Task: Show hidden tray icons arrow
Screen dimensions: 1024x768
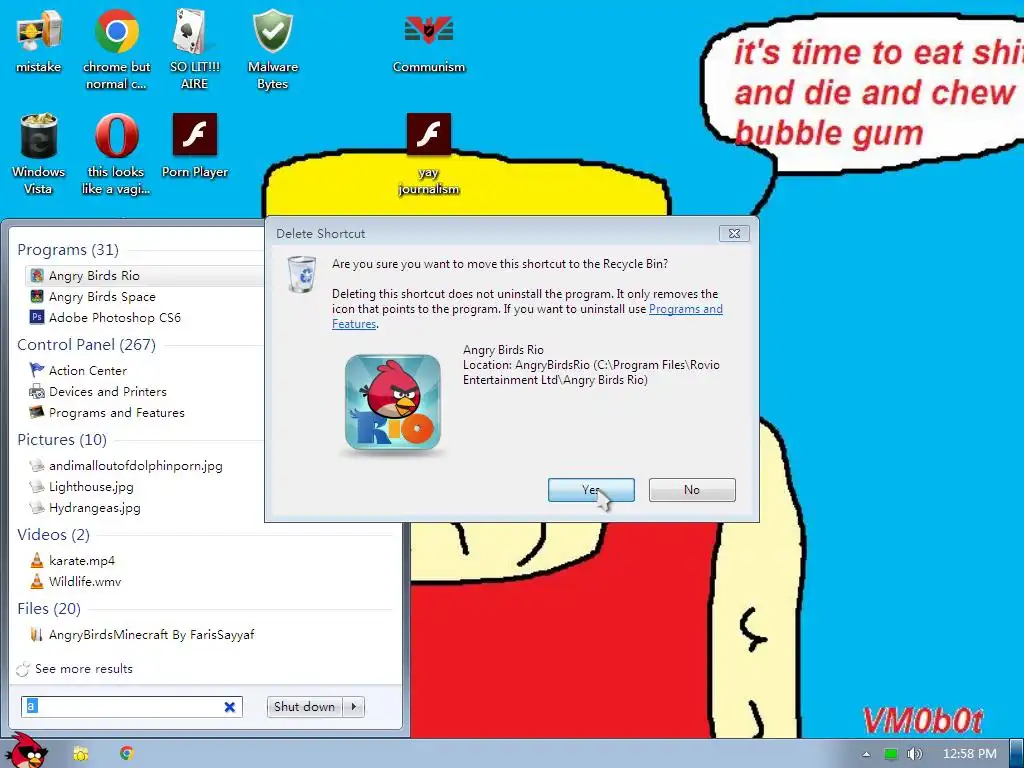Action: click(866, 754)
